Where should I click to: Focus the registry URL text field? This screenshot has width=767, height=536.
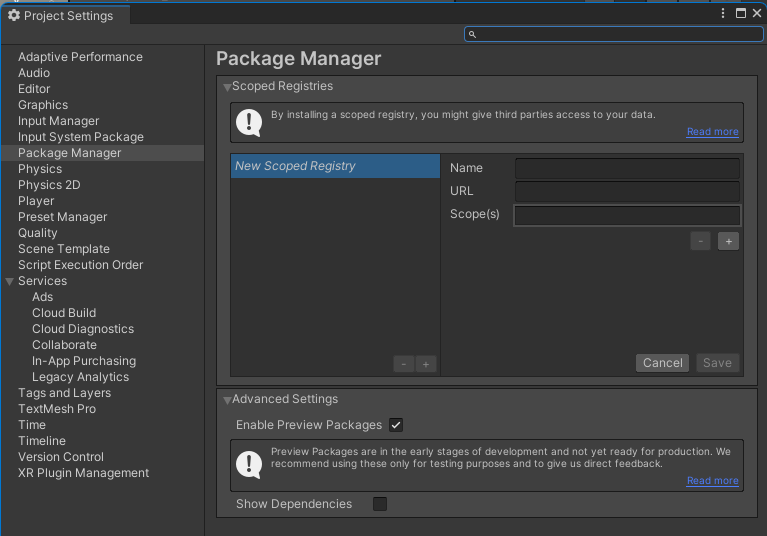pos(627,191)
